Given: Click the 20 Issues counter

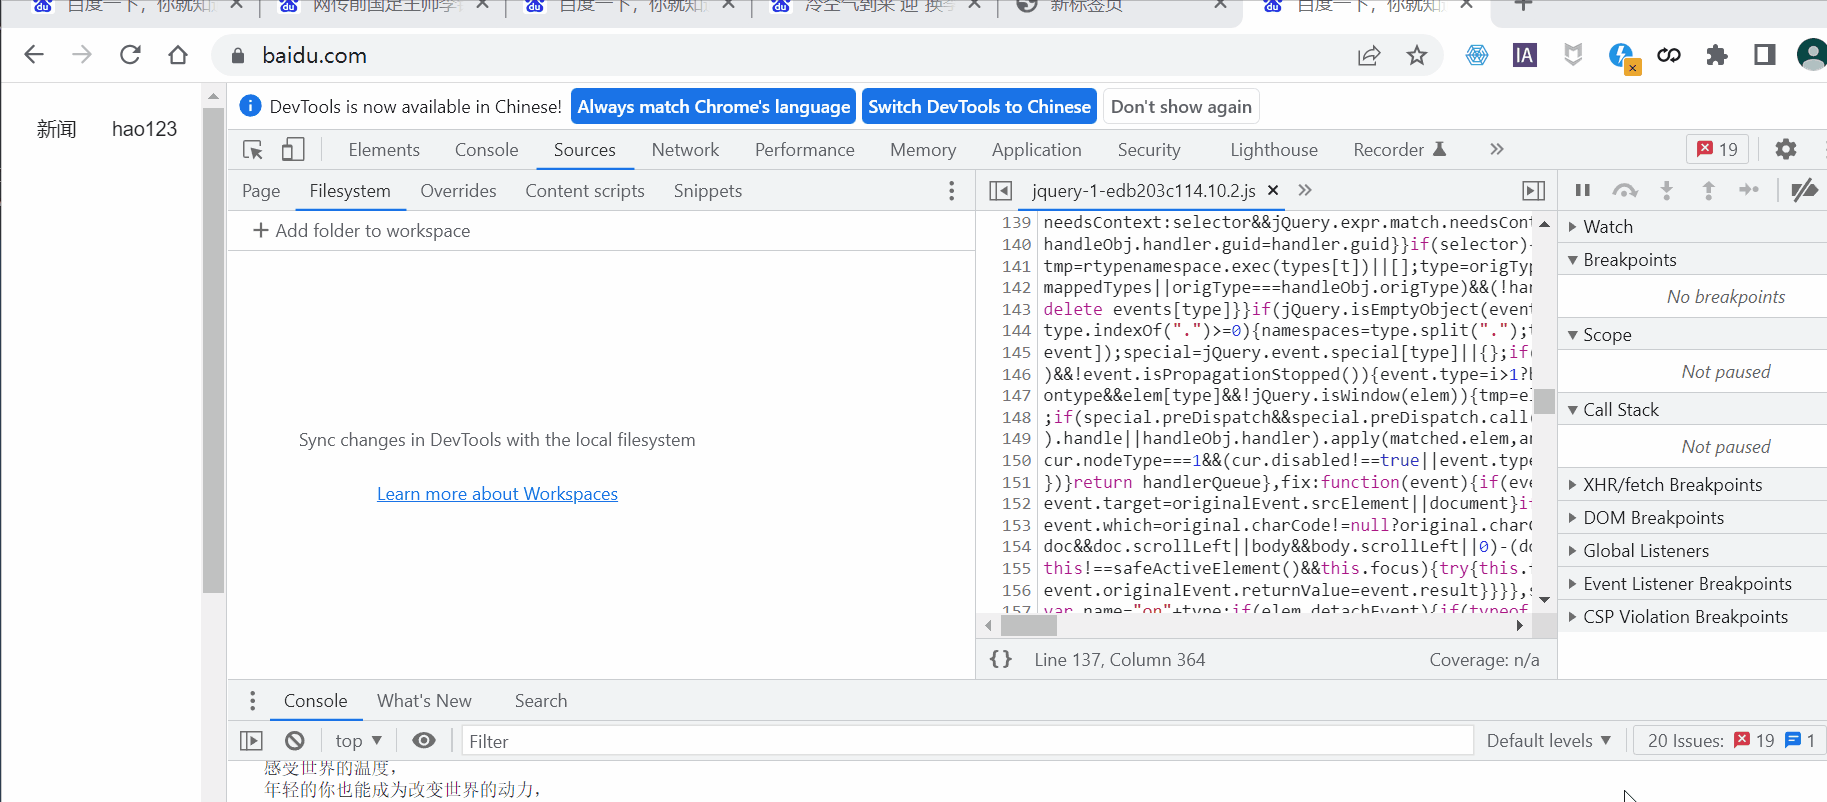Looking at the screenshot, I should coord(1731,741).
